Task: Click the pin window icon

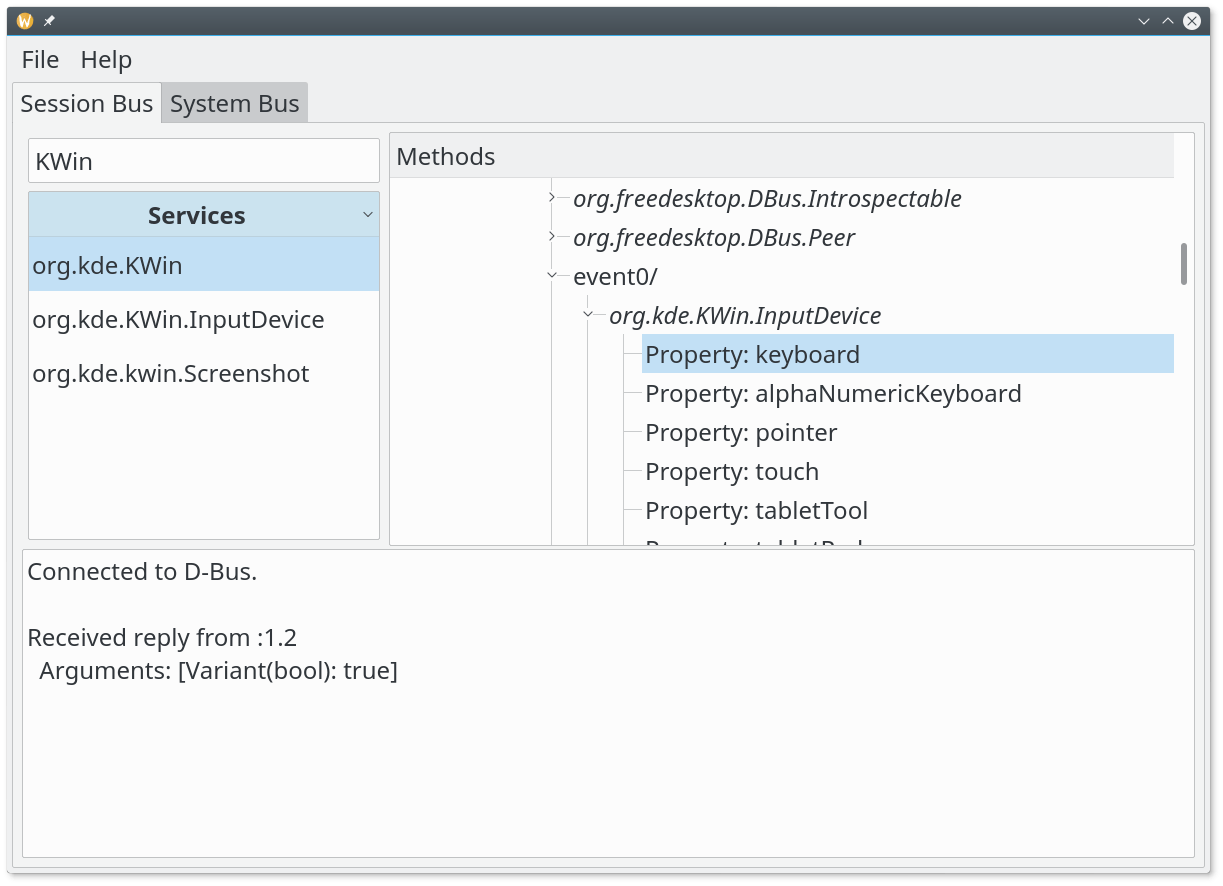Action: tap(49, 21)
